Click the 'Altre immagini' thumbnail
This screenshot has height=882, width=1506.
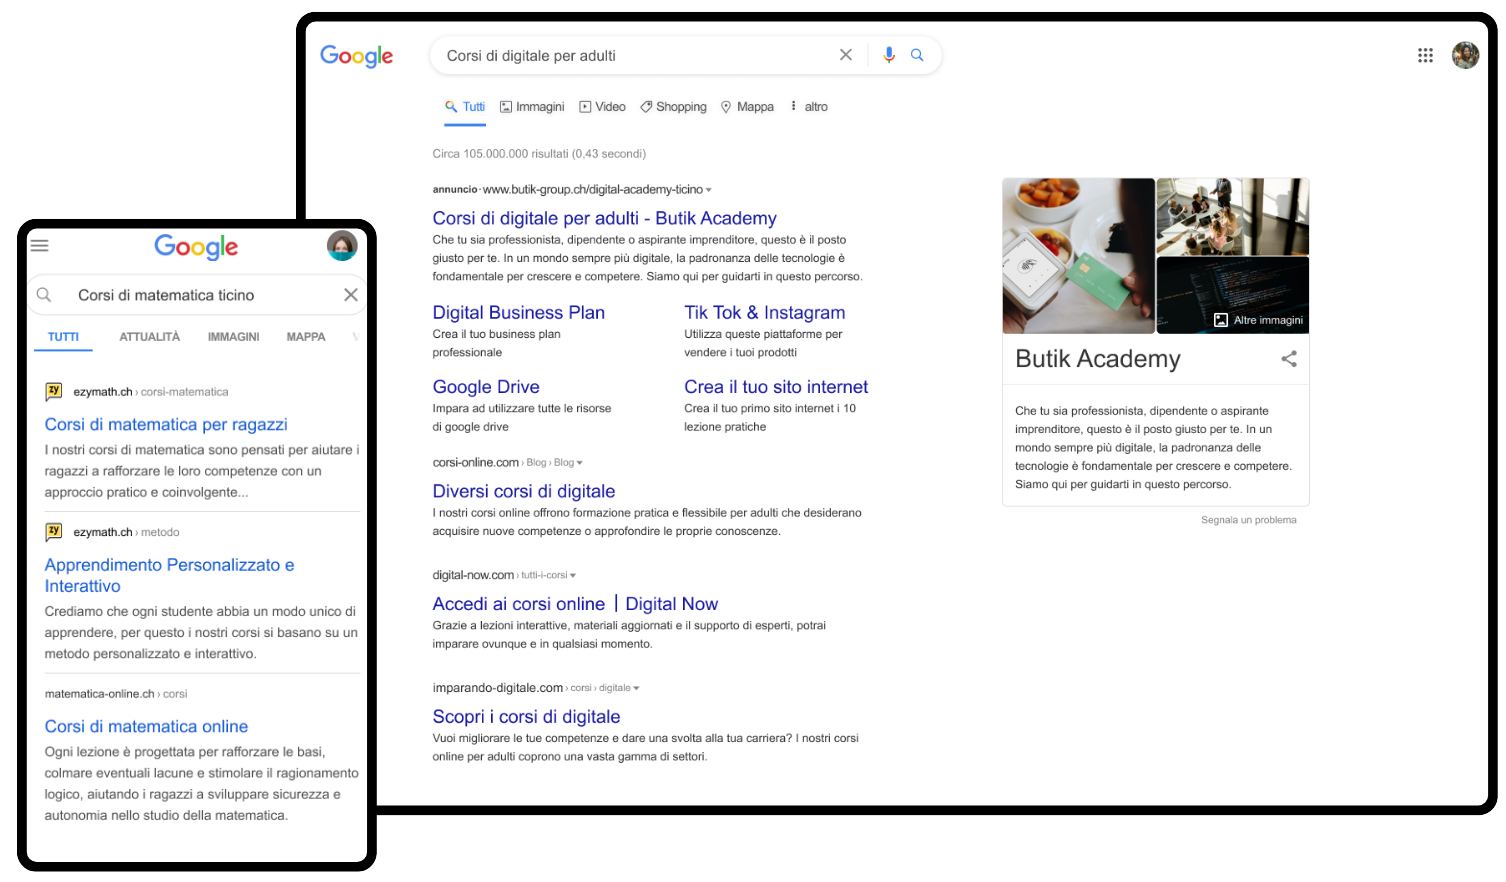point(1258,320)
